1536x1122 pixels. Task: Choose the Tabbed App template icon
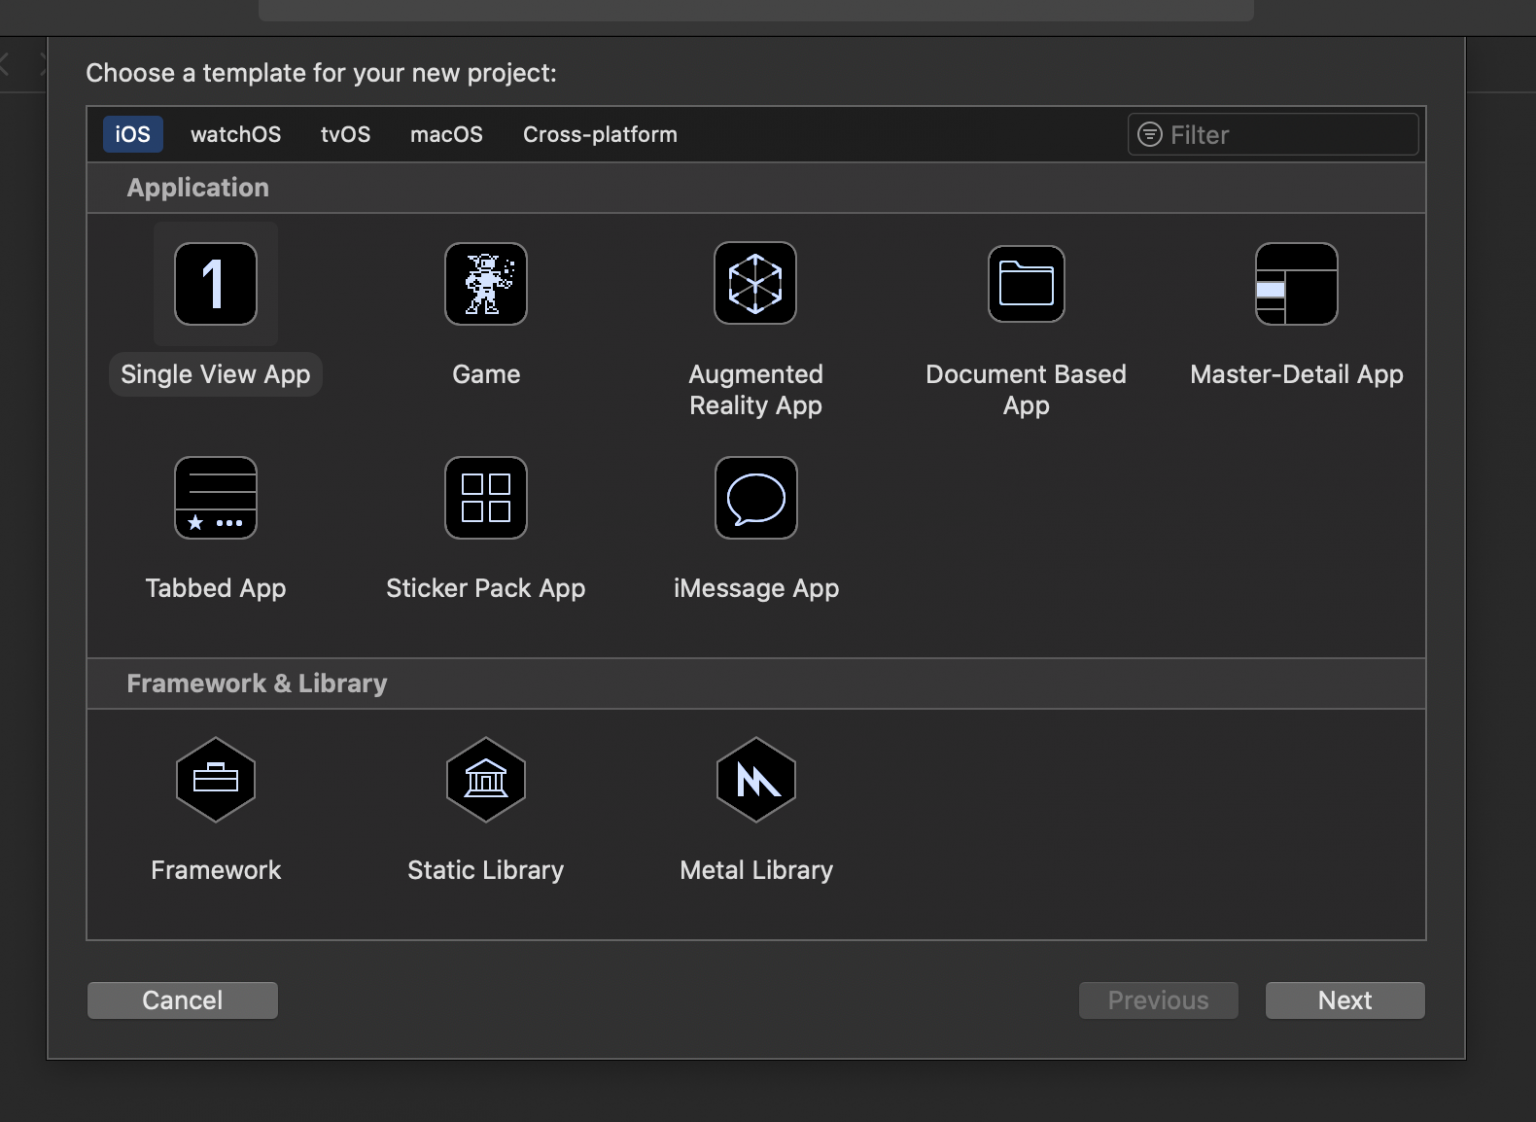[x=215, y=498]
